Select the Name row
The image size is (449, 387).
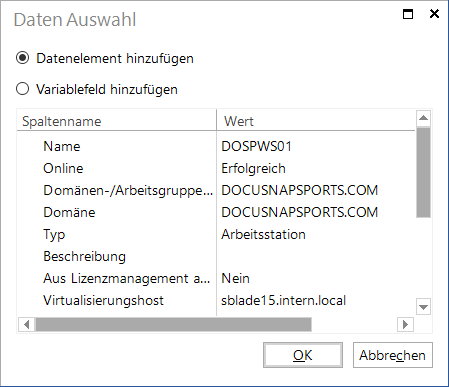[216, 146]
